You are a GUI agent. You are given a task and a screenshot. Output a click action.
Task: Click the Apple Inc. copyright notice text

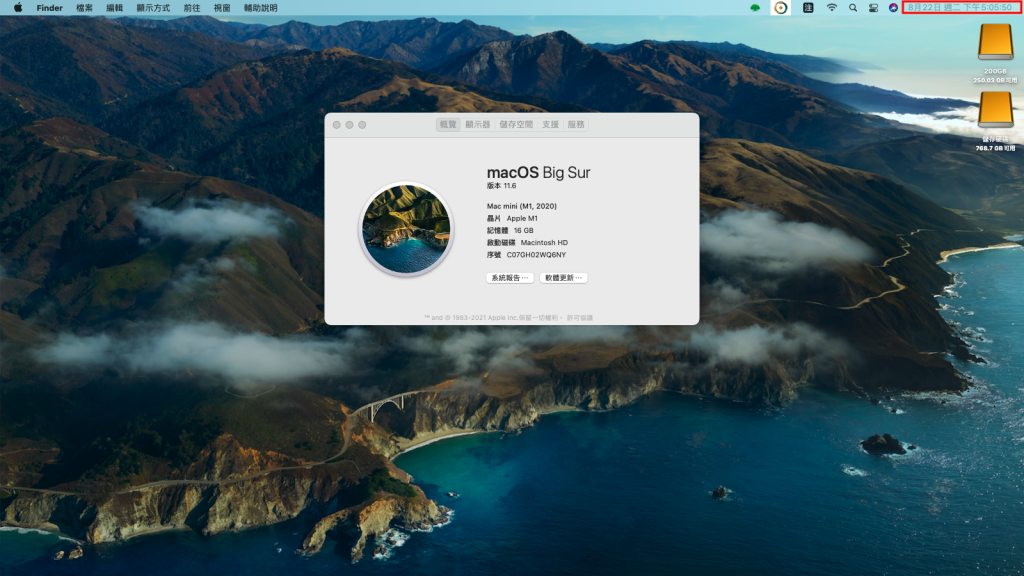(493, 317)
